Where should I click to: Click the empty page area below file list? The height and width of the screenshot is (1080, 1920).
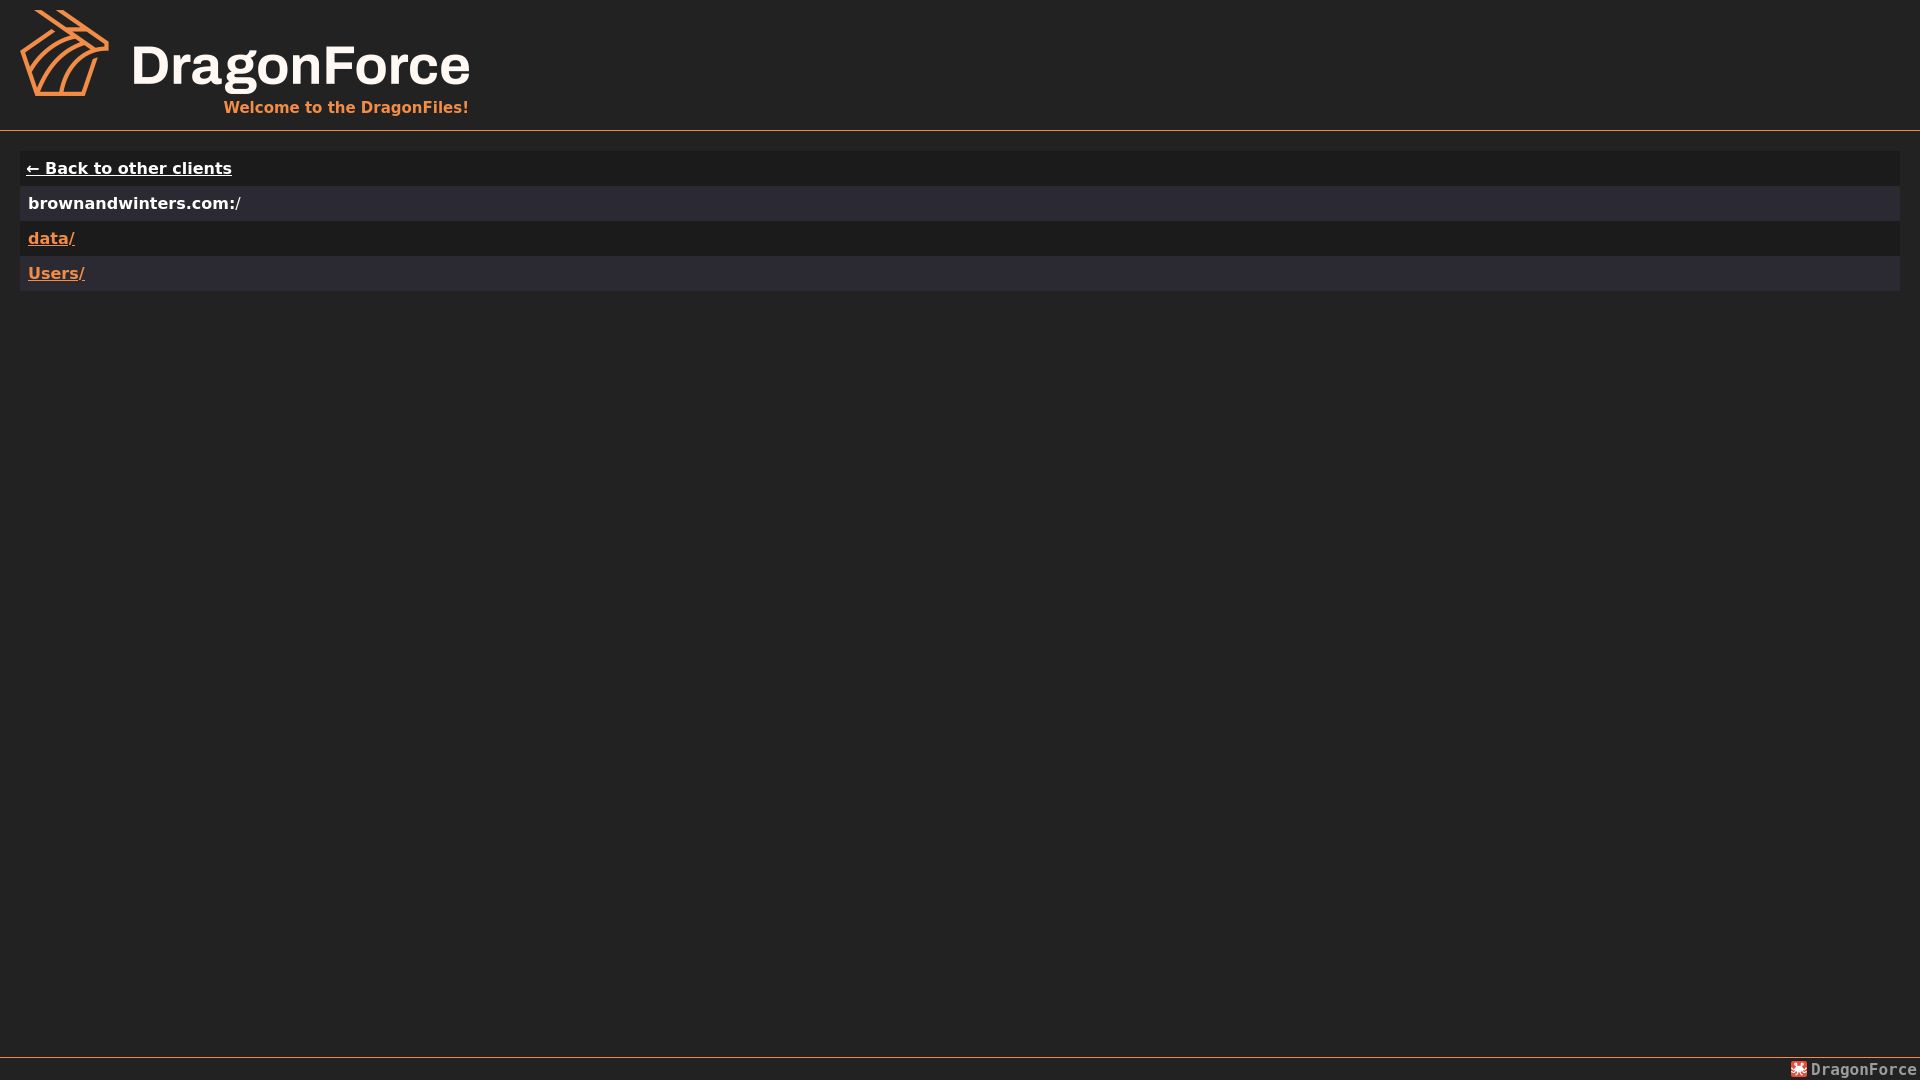pos(960,670)
